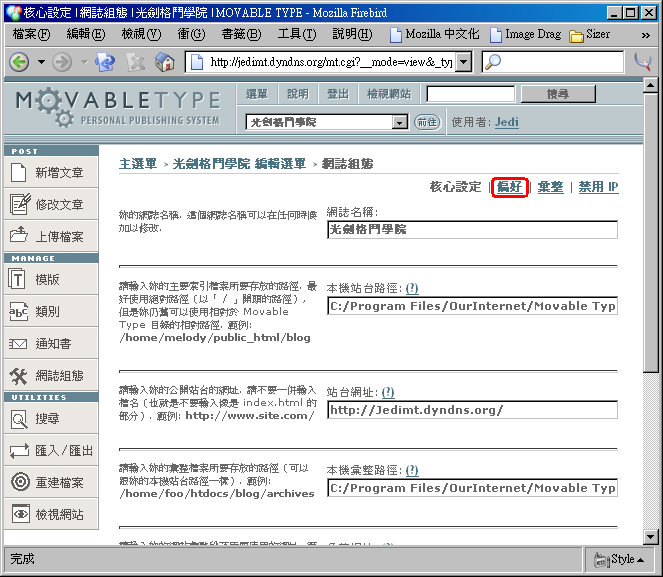The image size is (663, 577).
Task: Click the 新增文章 new entry icon
Action: pos(18,172)
